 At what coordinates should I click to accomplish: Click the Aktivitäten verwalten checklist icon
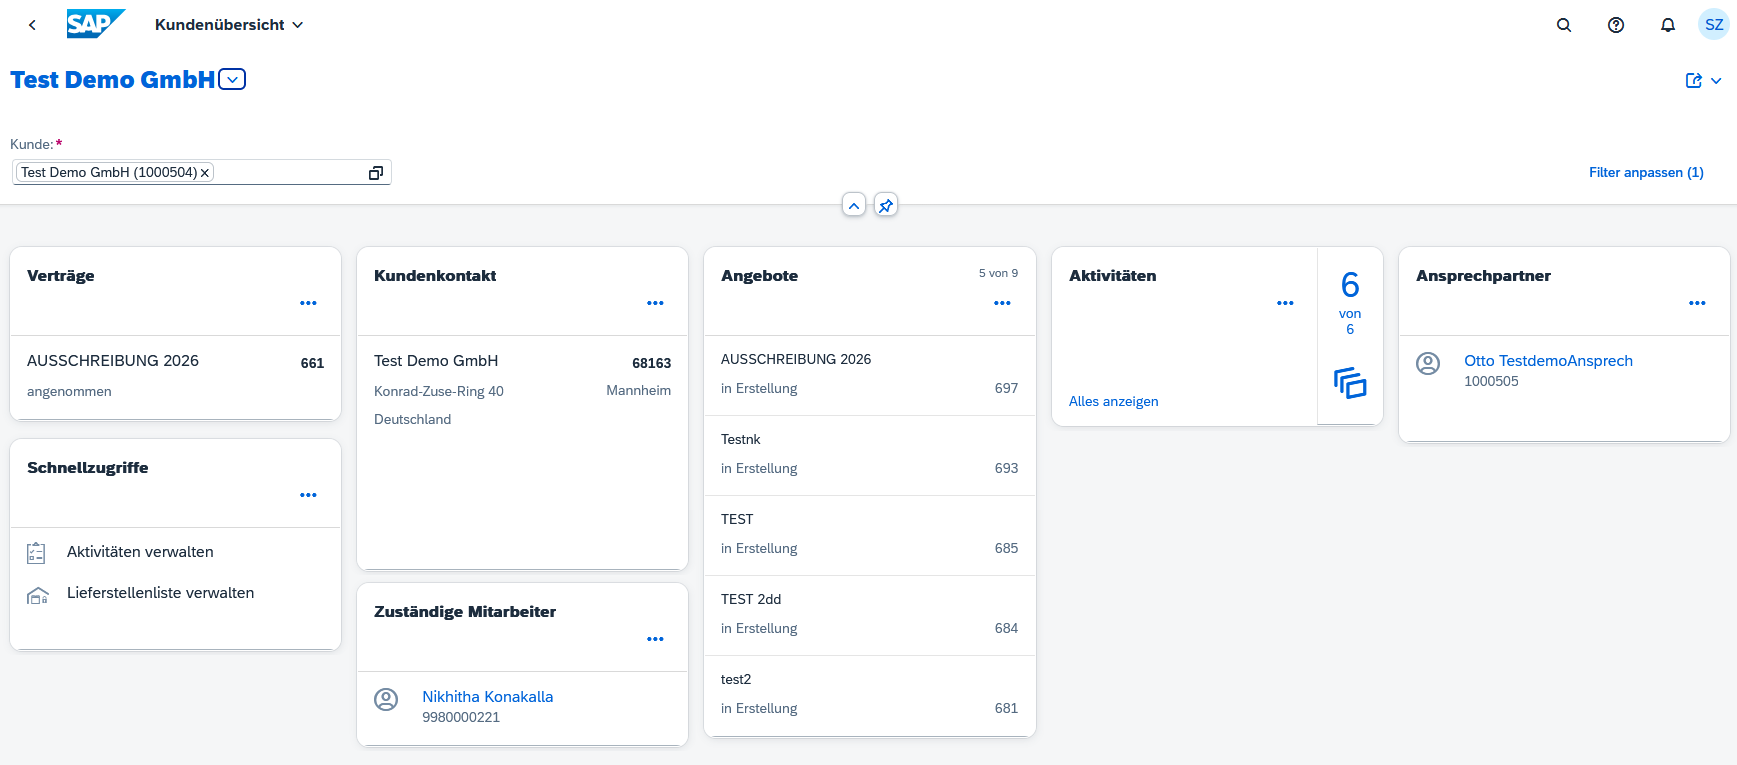pos(36,552)
